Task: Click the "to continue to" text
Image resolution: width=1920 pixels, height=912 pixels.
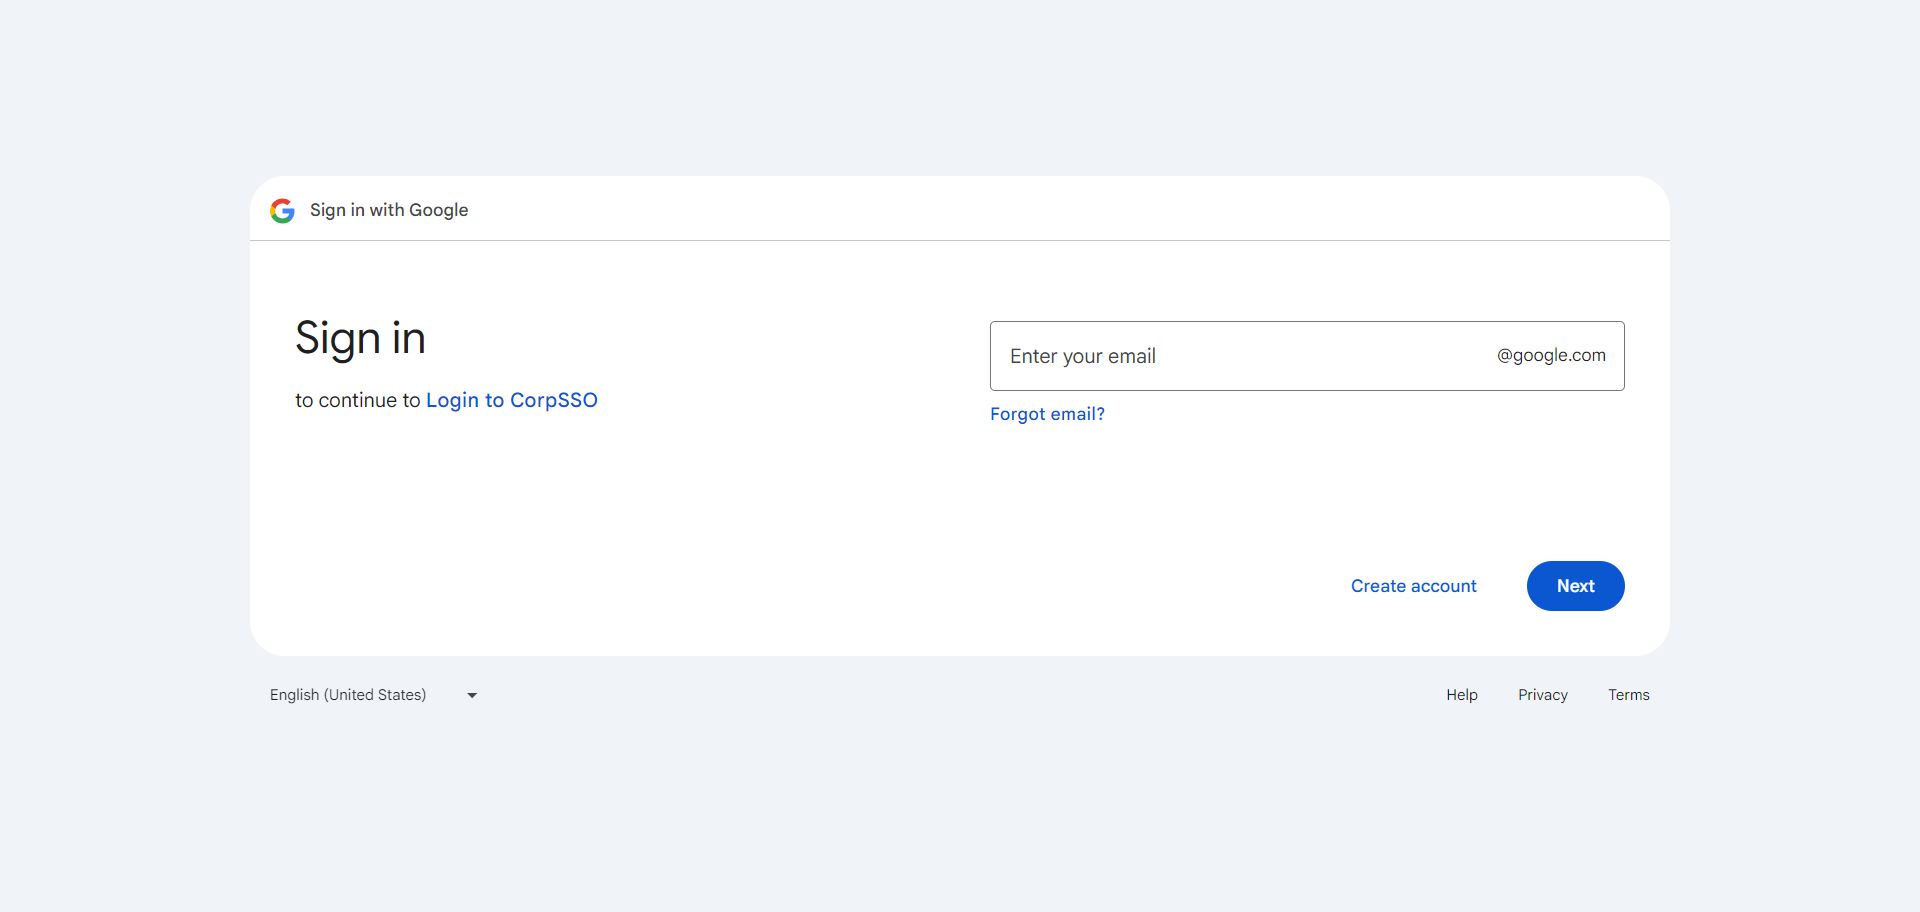Action: [x=357, y=400]
